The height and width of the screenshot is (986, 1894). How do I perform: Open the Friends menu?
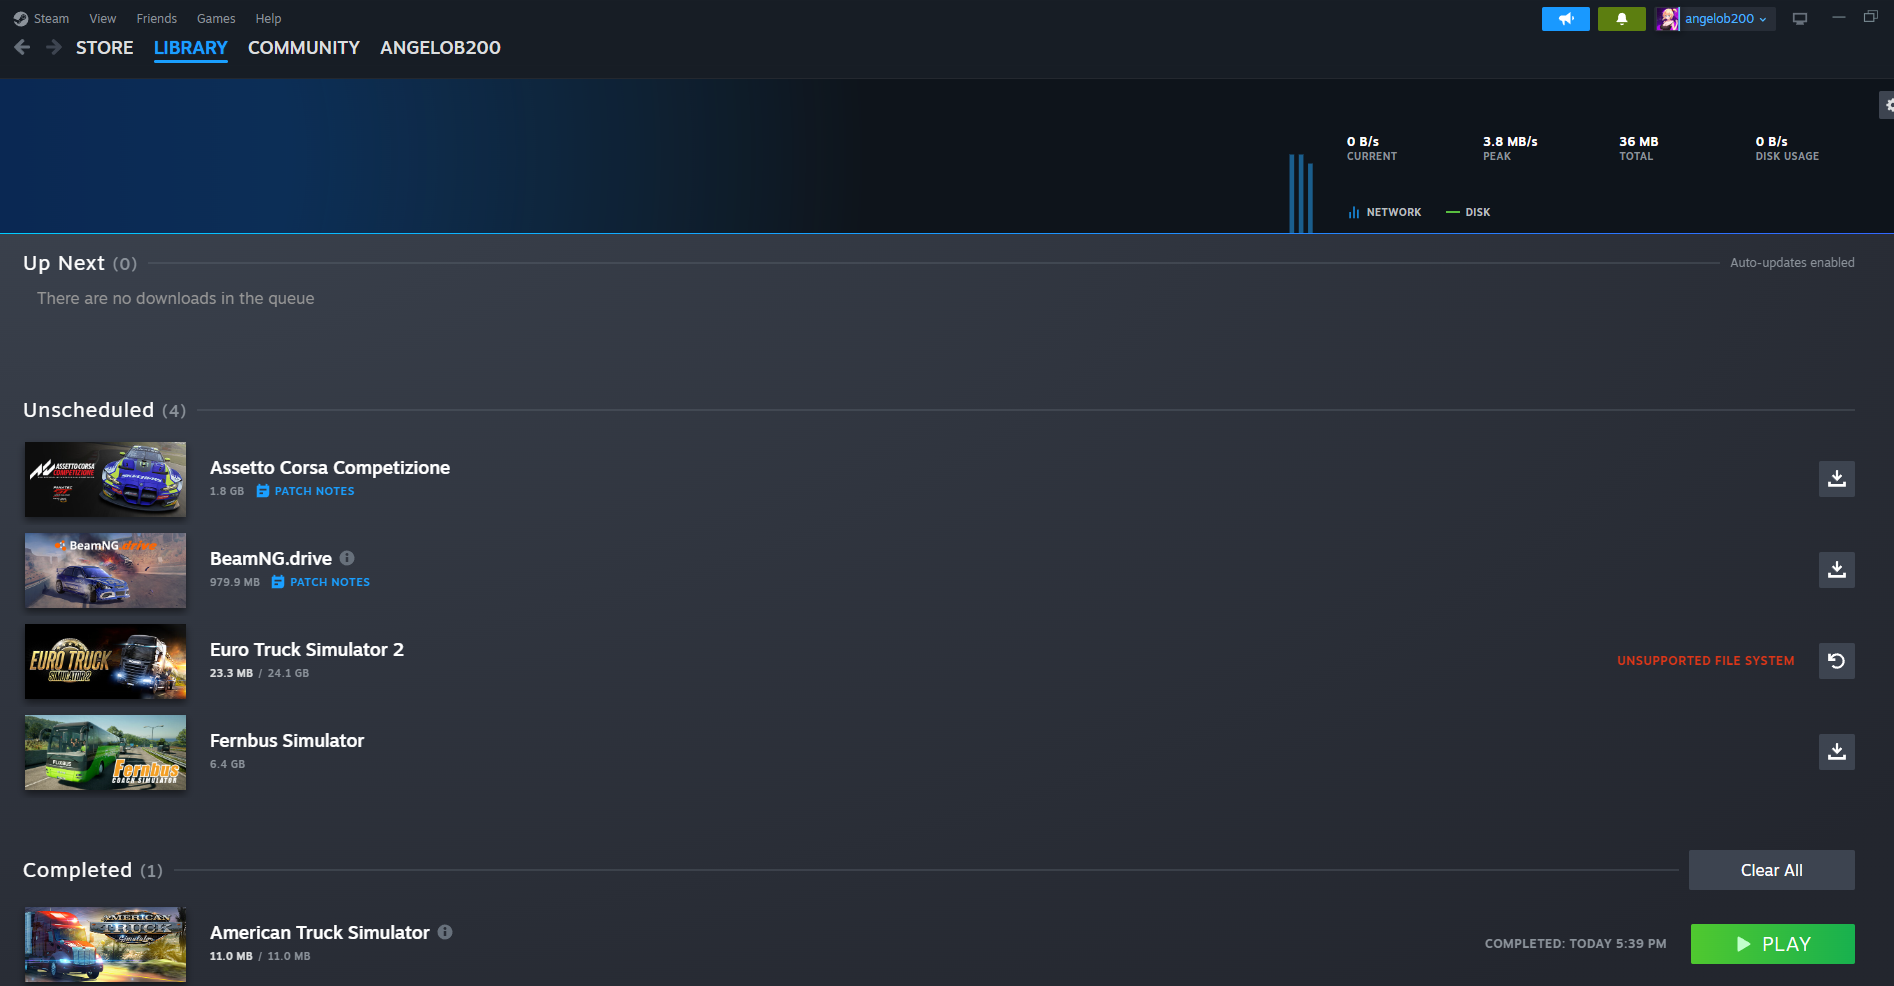pos(157,19)
